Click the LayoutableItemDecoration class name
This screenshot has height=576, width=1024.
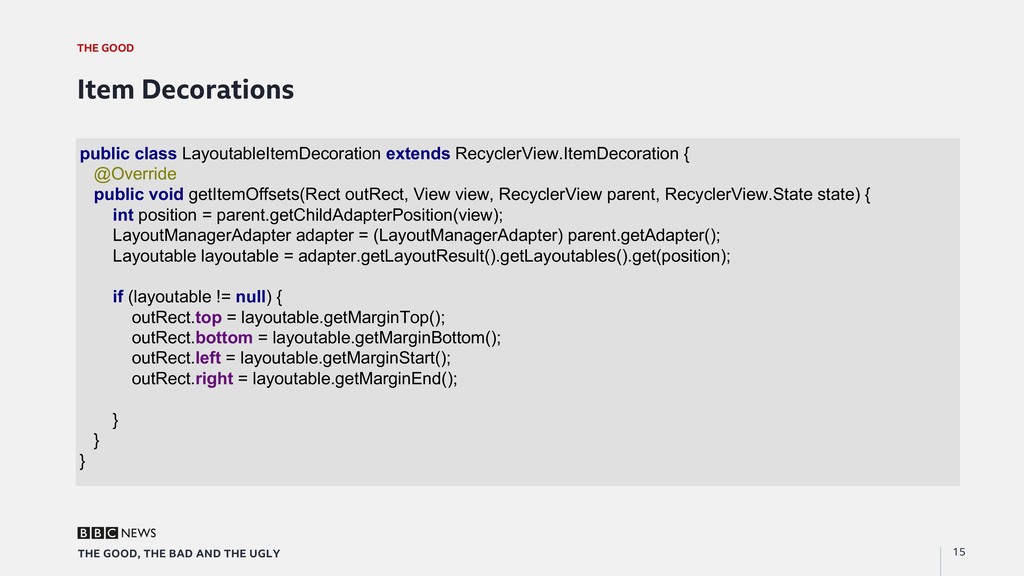tap(281, 154)
